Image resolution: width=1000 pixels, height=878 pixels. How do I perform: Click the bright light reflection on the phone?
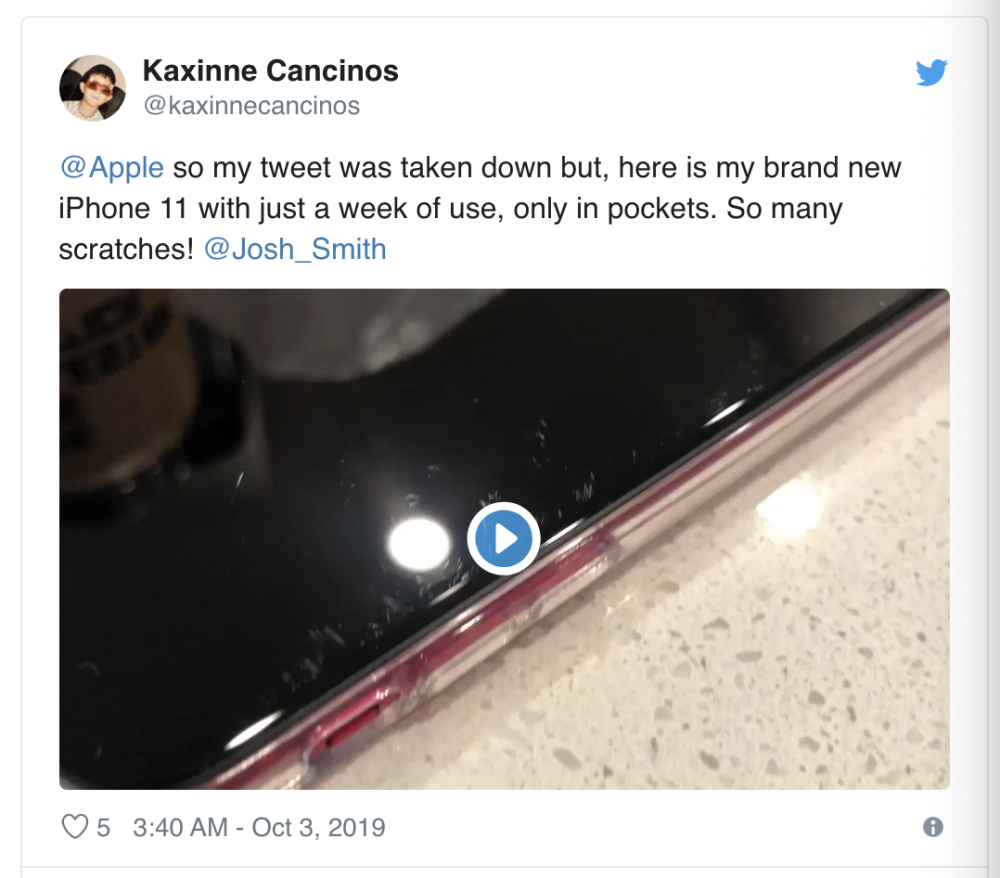coord(418,544)
